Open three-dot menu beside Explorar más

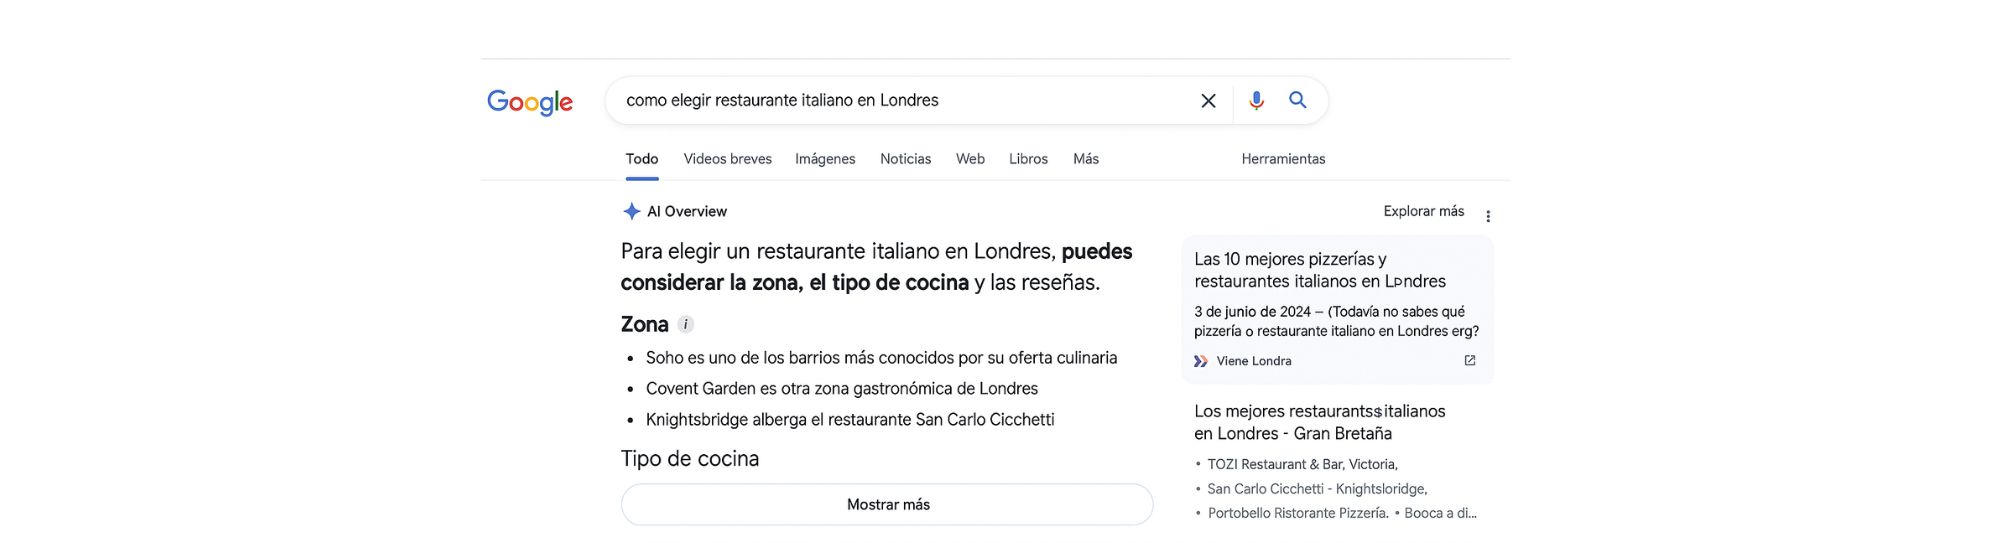tap(1488, 216)
